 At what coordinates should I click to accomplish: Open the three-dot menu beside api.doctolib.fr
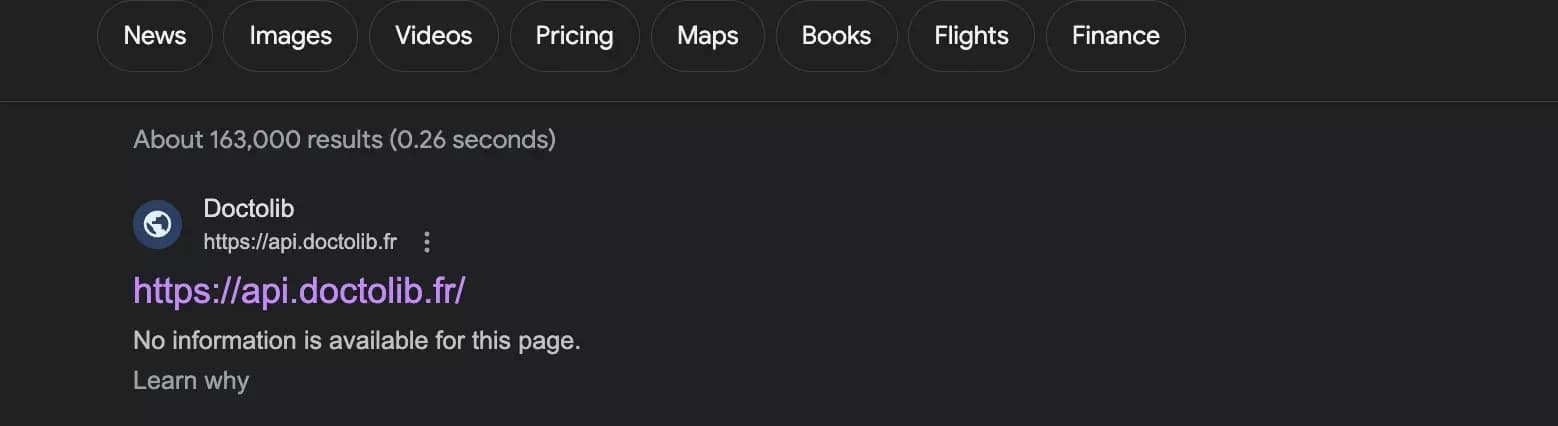[427, 242]
